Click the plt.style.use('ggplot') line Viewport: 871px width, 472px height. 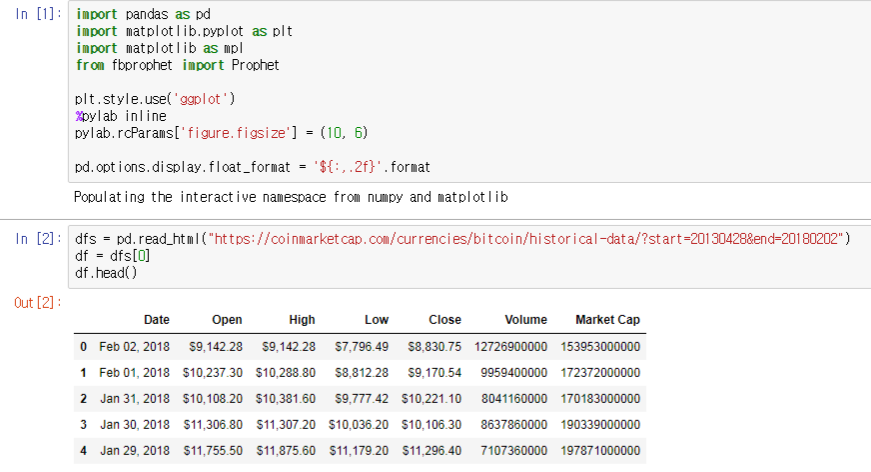[154, 99]
